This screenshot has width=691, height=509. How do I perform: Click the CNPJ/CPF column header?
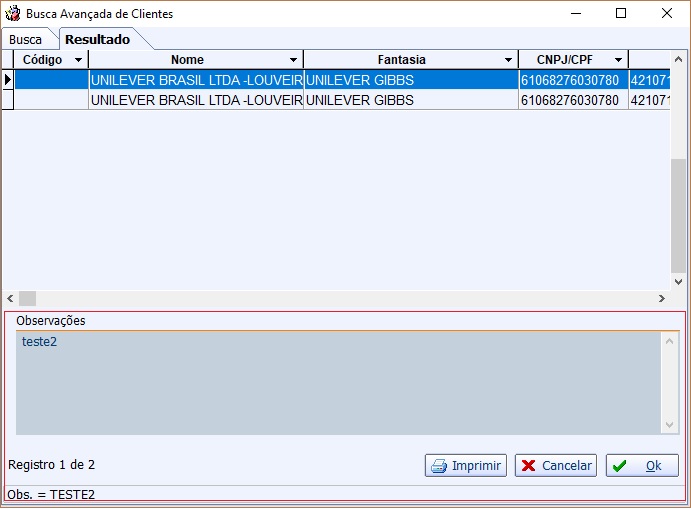coord(574,59)
